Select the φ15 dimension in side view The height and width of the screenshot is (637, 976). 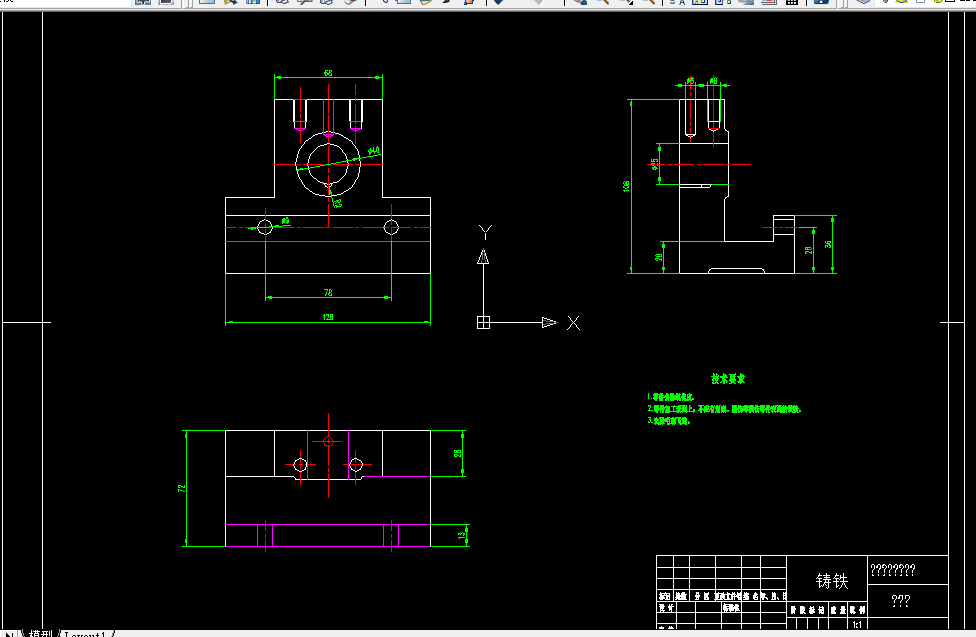click(x=655, y=164)
